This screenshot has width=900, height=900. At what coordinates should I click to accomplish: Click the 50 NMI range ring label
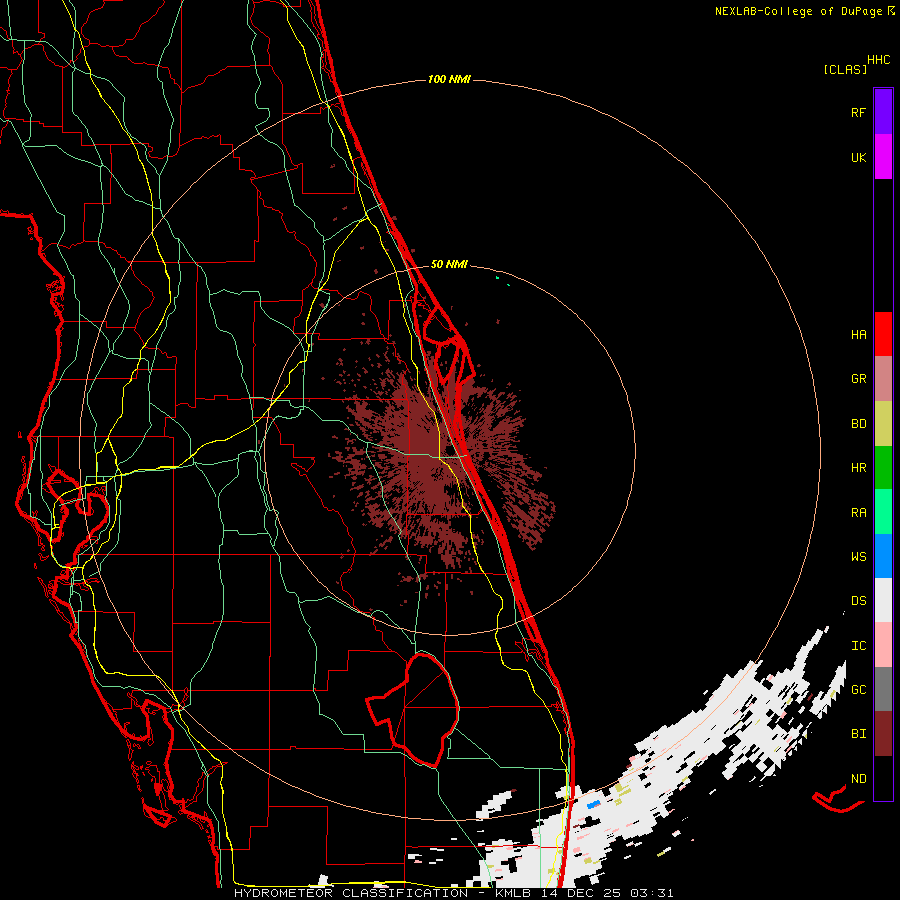(x=449, y=264)
